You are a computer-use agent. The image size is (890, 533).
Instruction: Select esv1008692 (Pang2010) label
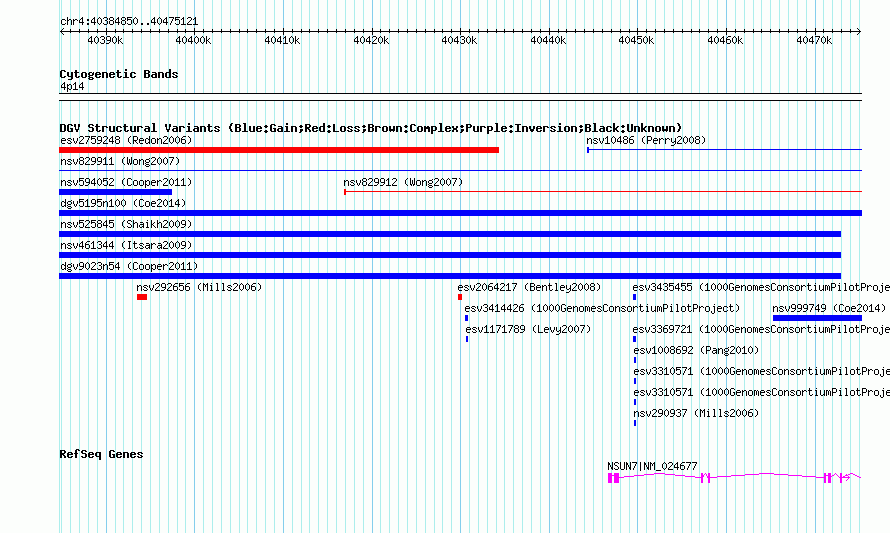(696, 350)
